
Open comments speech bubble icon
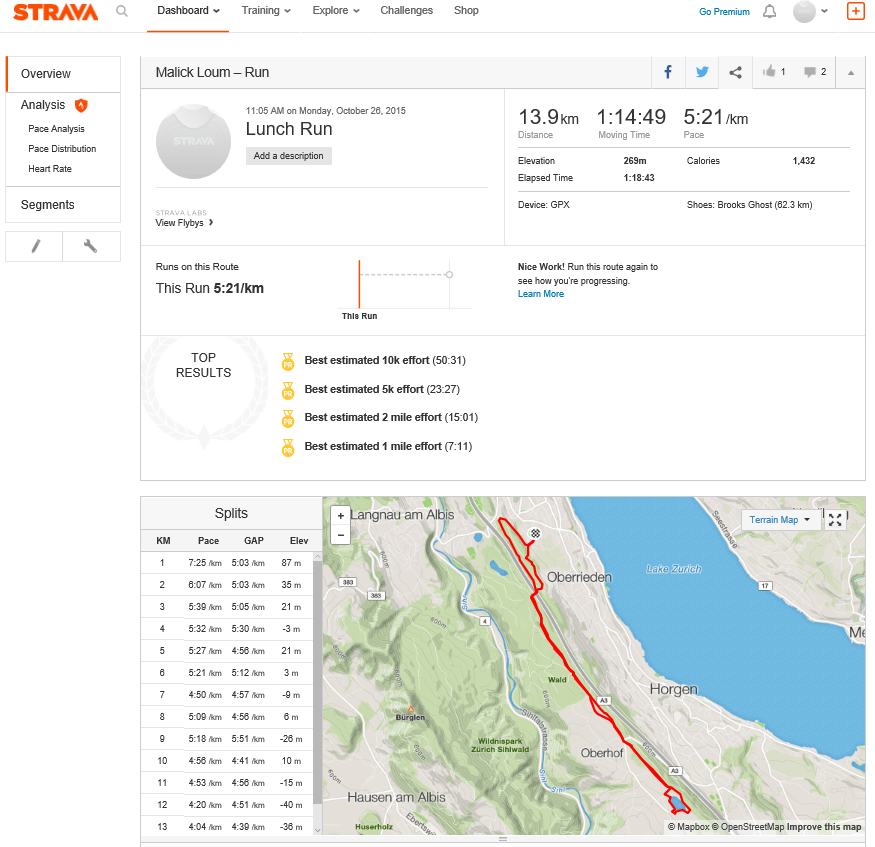(815, 72)
